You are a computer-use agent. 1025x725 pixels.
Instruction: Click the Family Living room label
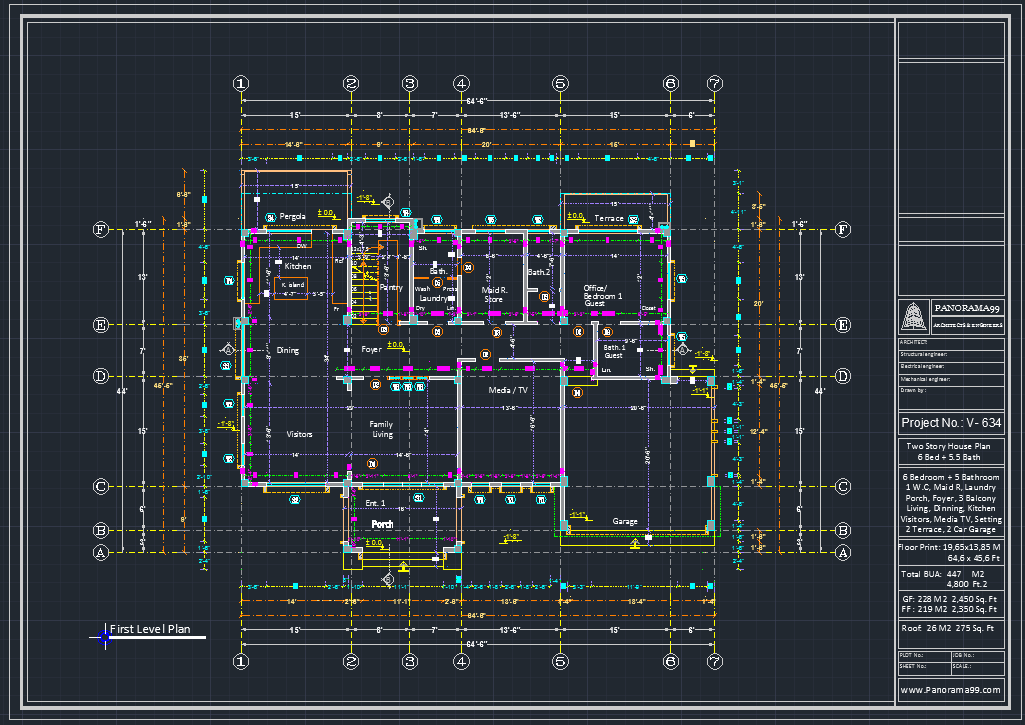381,430
